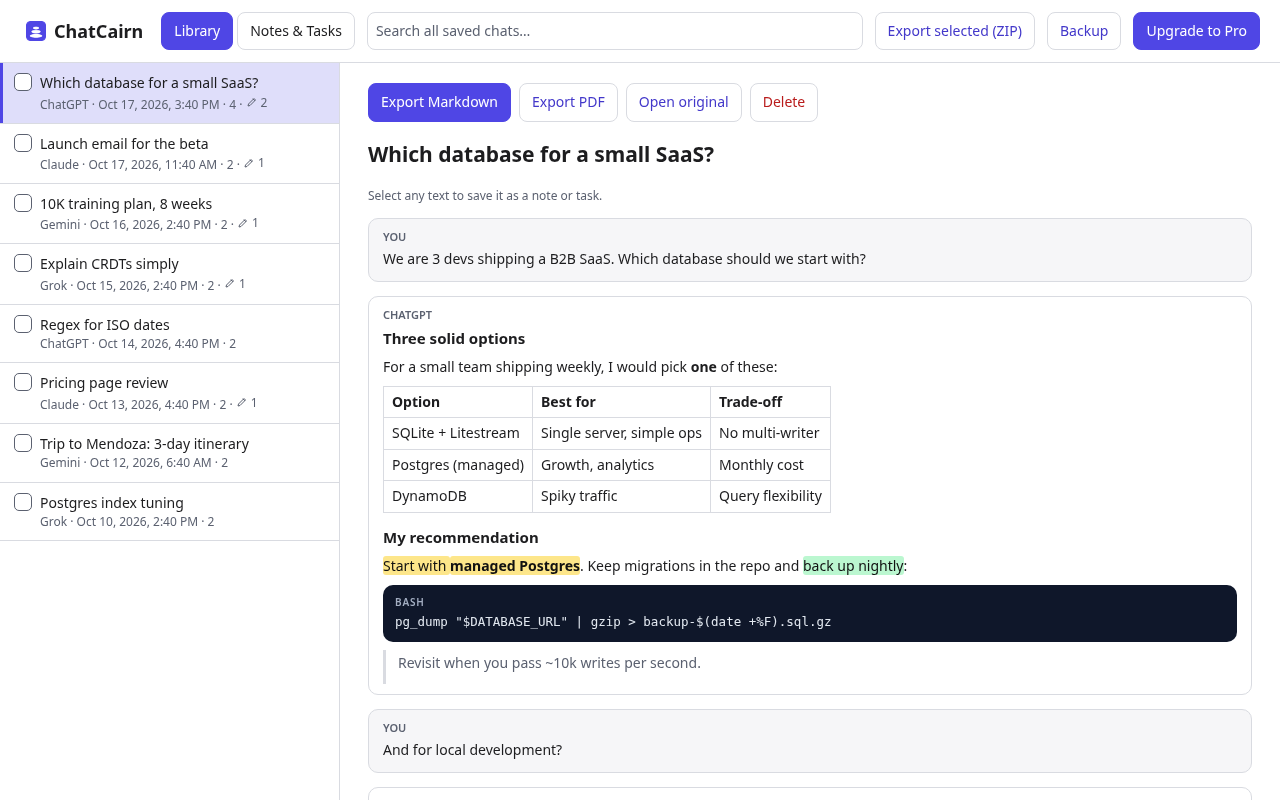Click the chat heading "Which database for a small SaaS?"
The height and width of the screenshot is (800, 1280).
tap(541, 155)
